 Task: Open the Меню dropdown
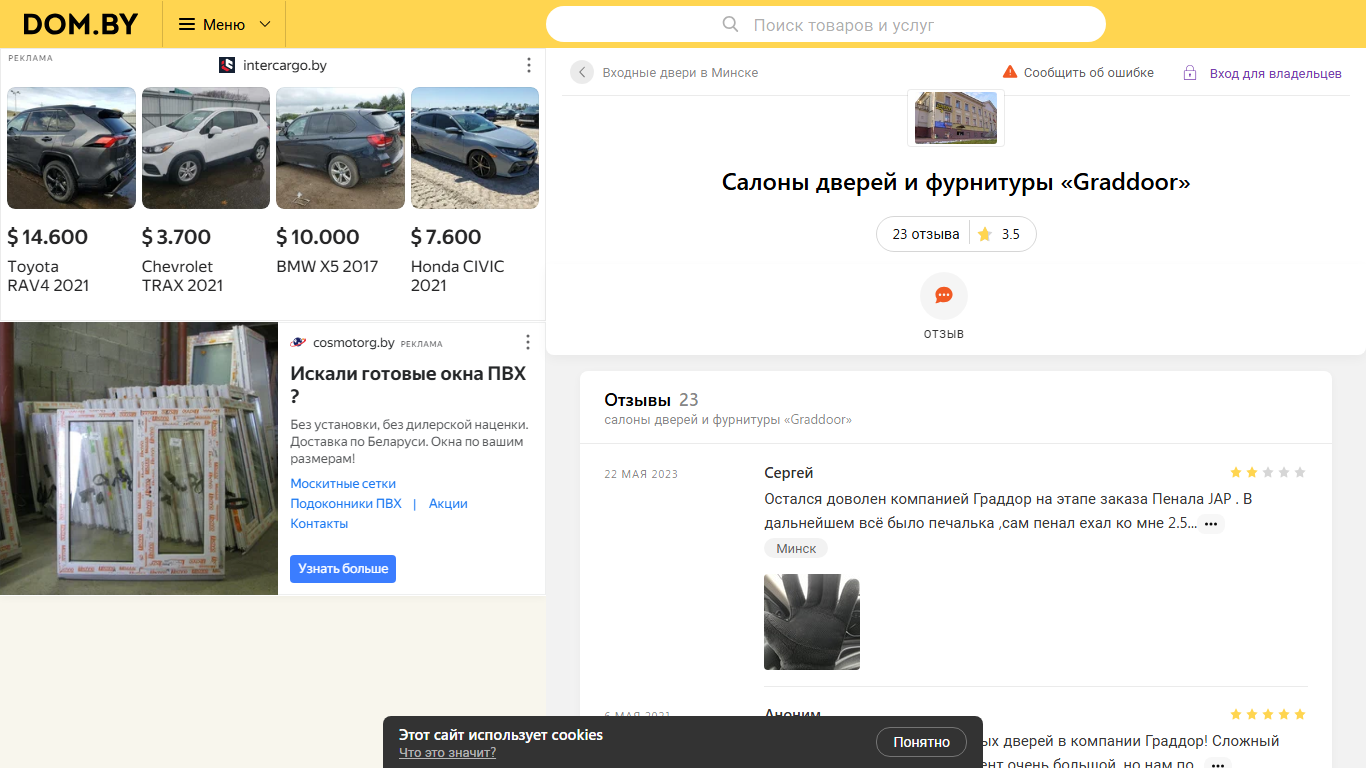click(x=224, y=24)
